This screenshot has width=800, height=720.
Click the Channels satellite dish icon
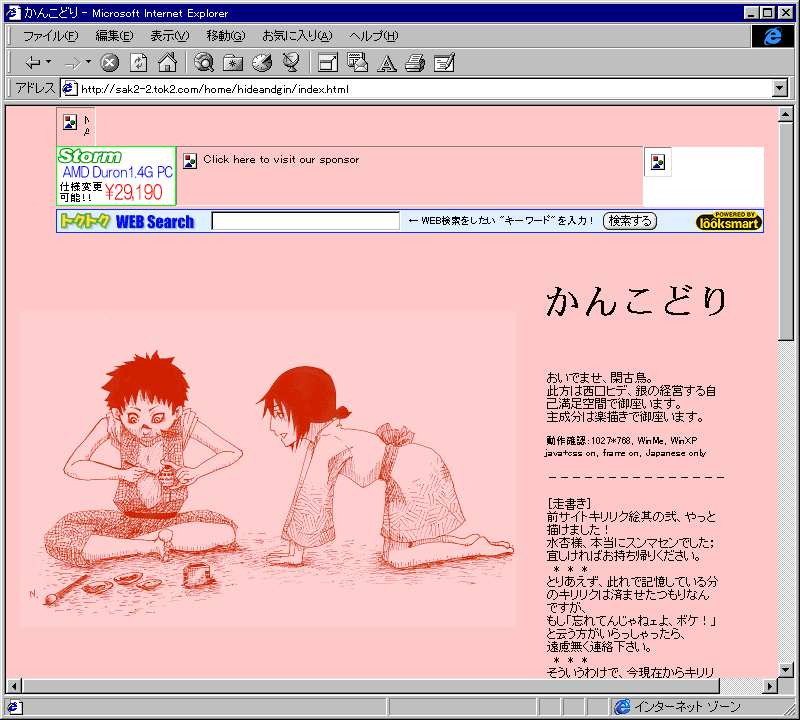(x=291, y=63)
